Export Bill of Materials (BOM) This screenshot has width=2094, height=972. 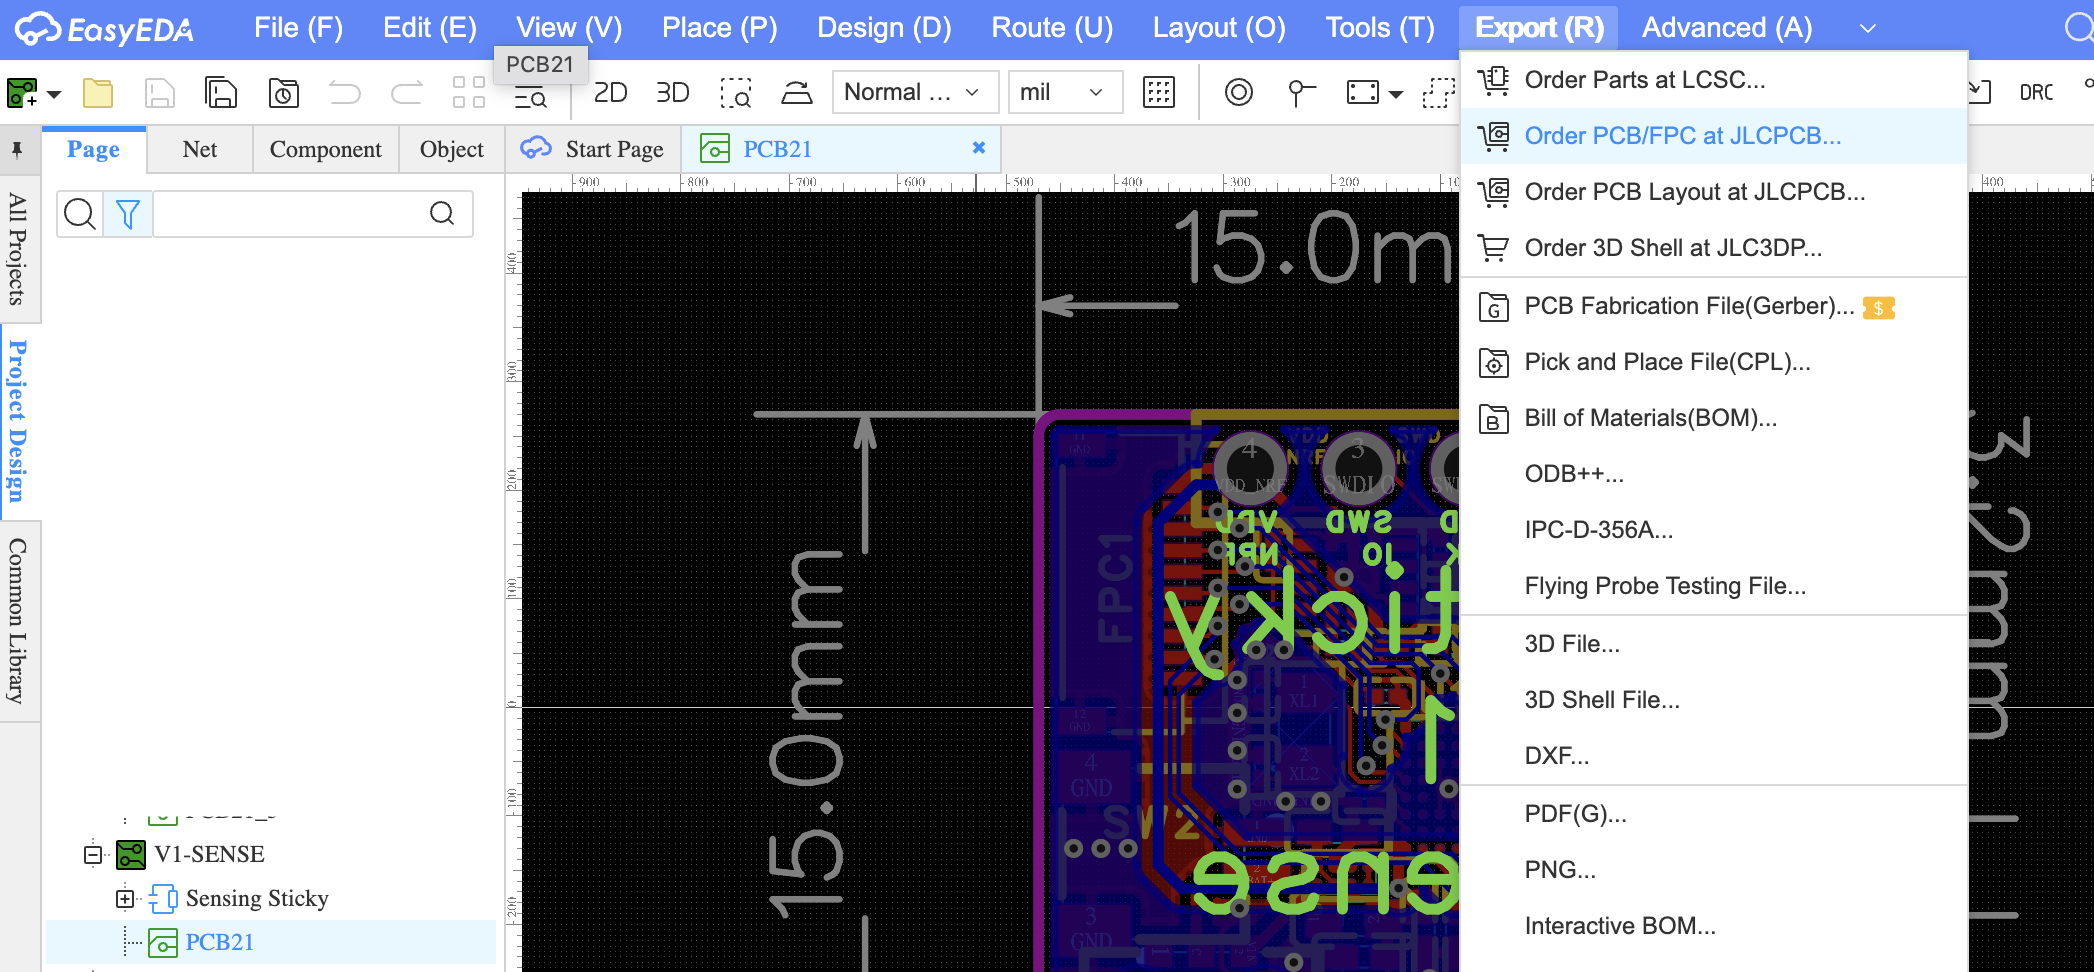tap(1714, 418)
